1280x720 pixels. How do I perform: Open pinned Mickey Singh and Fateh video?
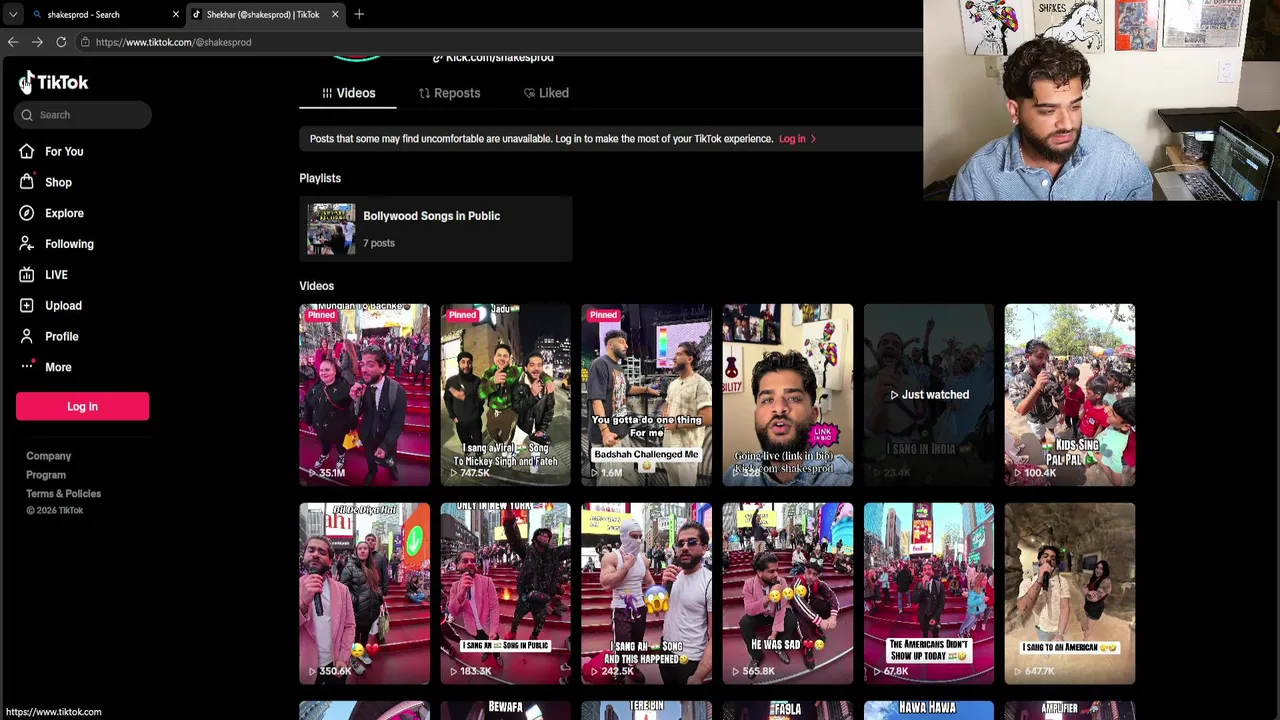click(x=505, y=395)
